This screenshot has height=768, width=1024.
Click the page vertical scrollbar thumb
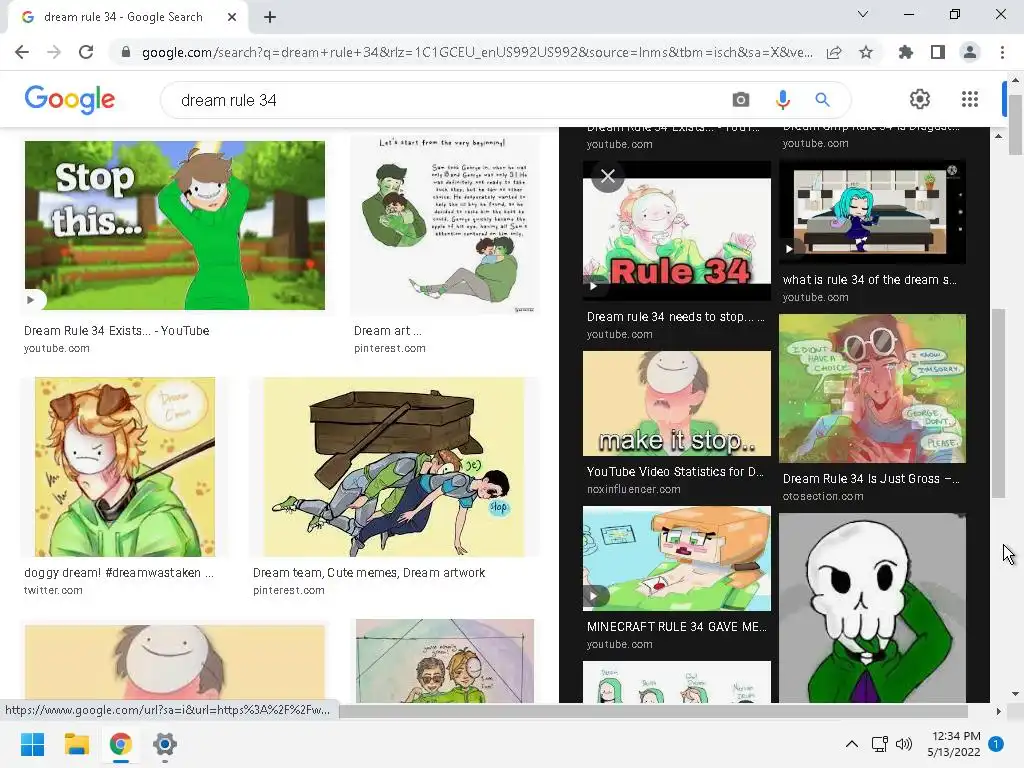1015,125
